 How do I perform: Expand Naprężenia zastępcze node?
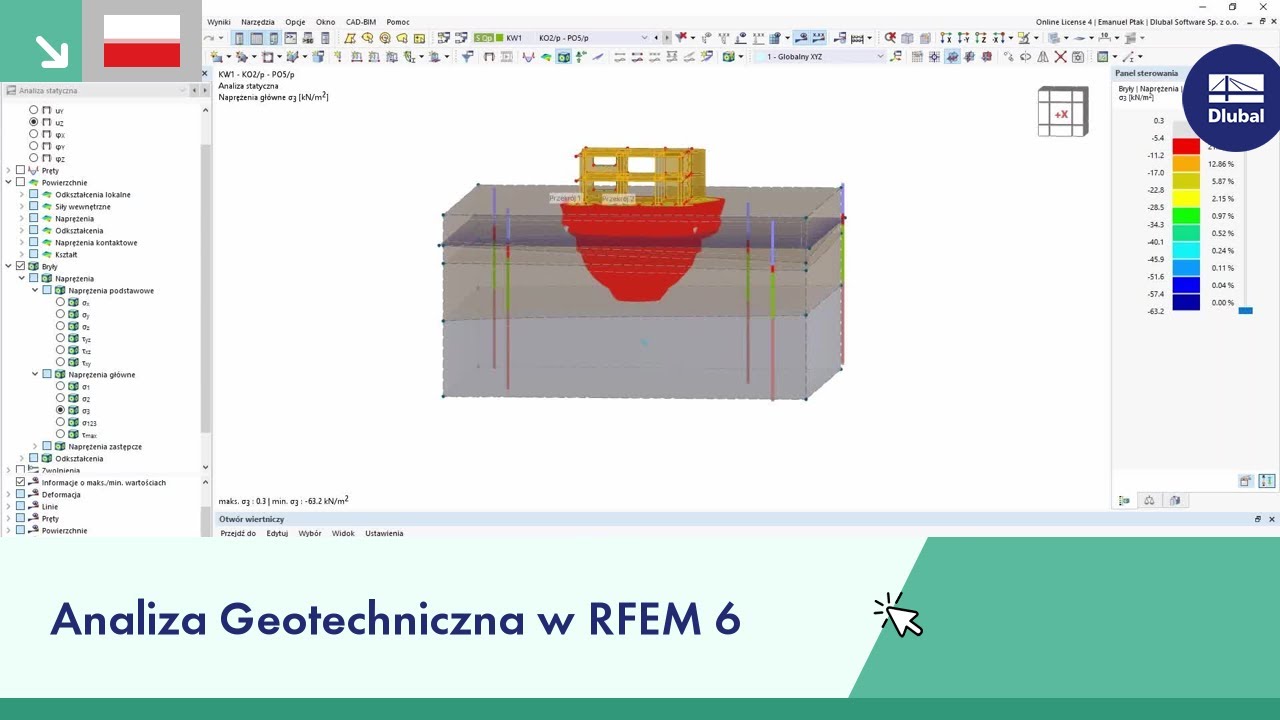(x=34, y=446)
